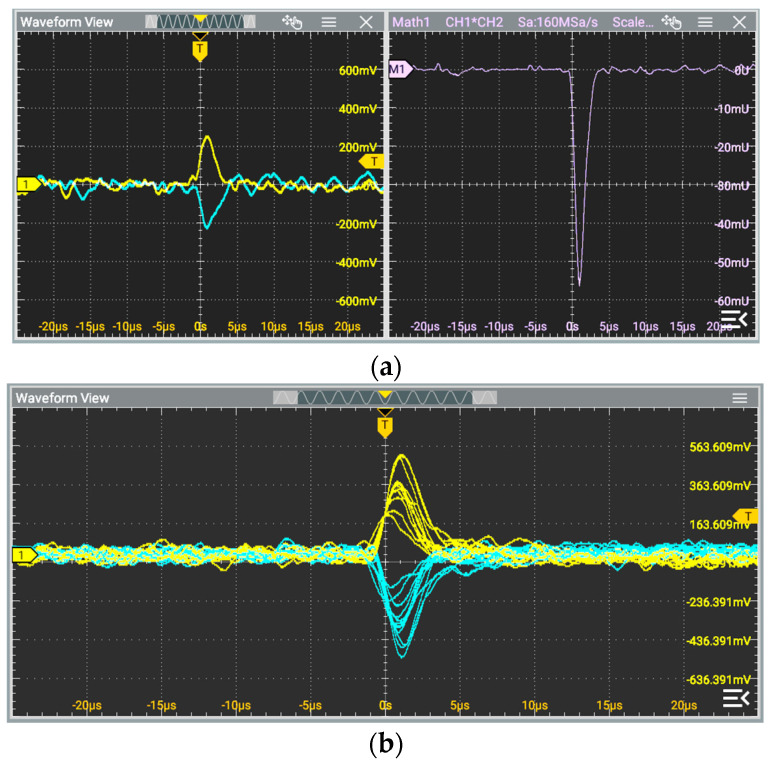Close the Math1 panel

(739, 22)
